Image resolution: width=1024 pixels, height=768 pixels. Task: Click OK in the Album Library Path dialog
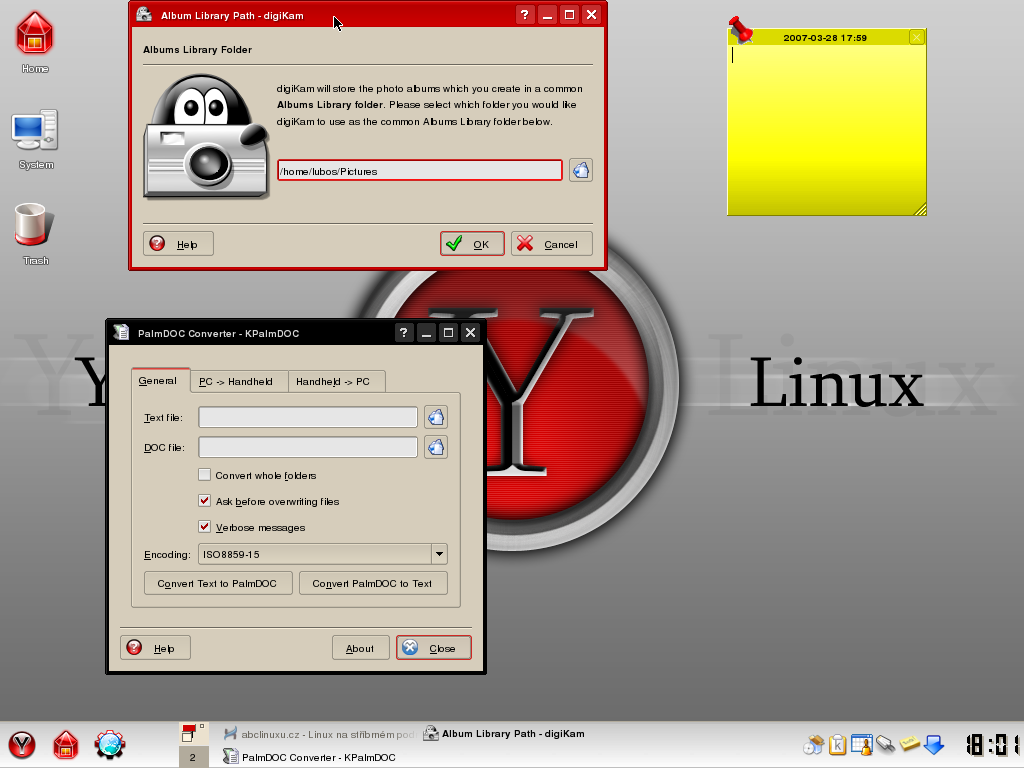472,244
